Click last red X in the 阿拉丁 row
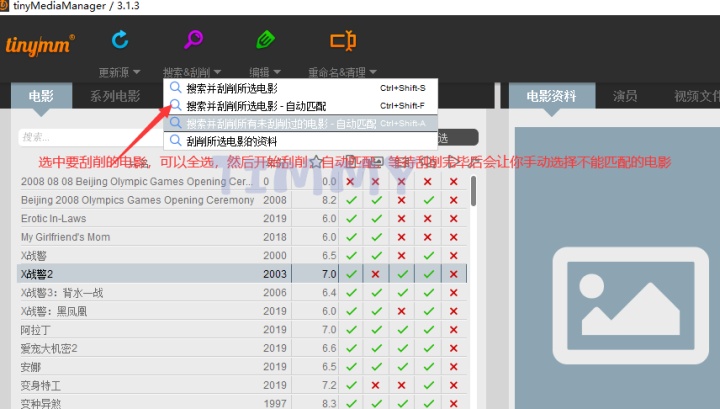 [x=454, y=330]
